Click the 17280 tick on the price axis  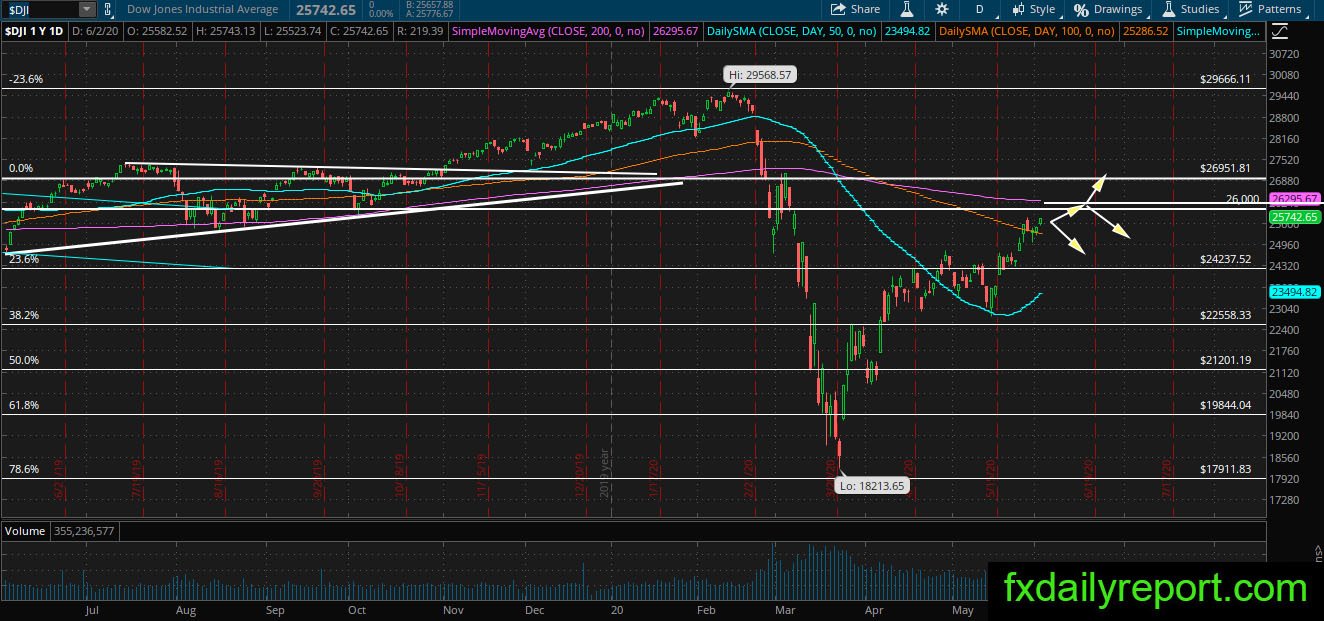point(1284,499)
